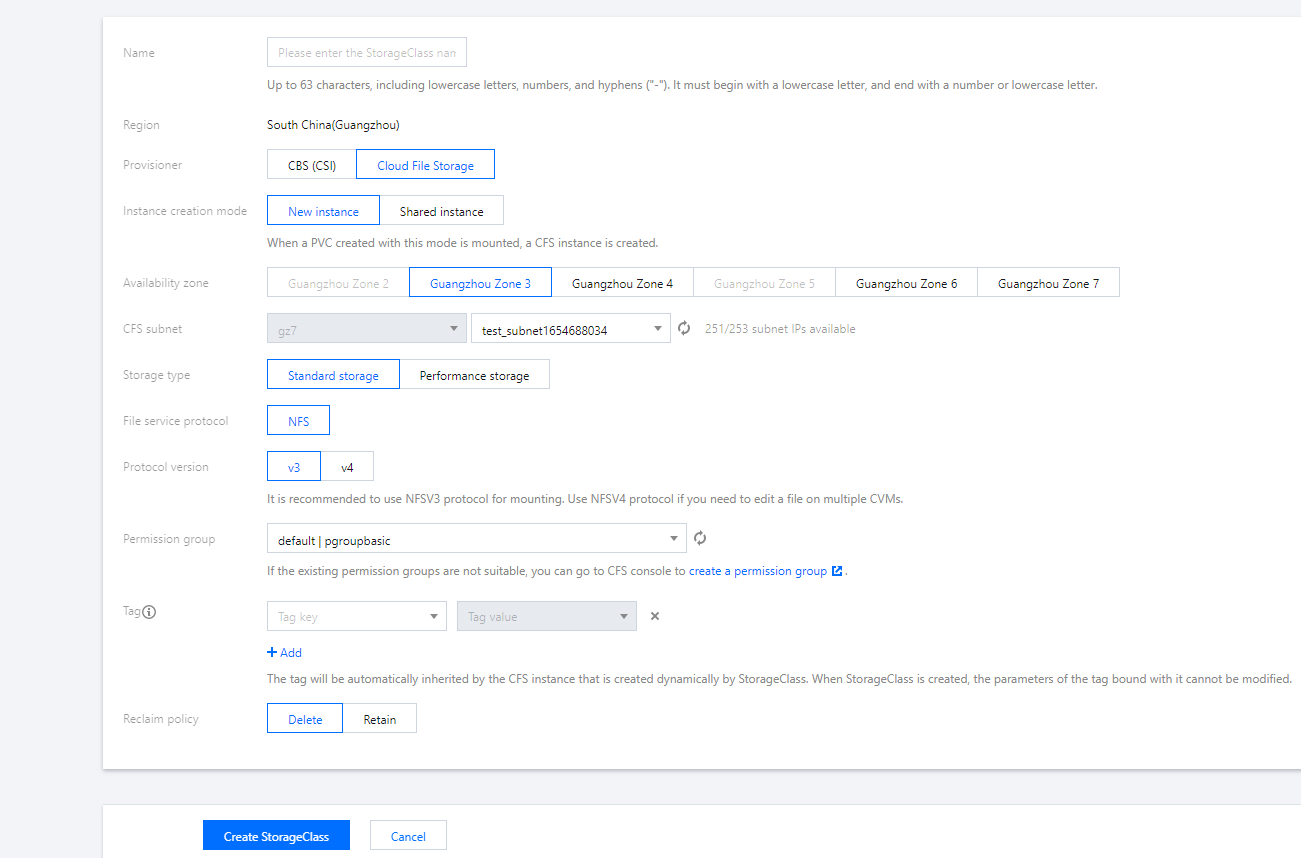Click the Reclaim policy label
Viewport: 1301px width, 858px height.
(x=161, y=719)
